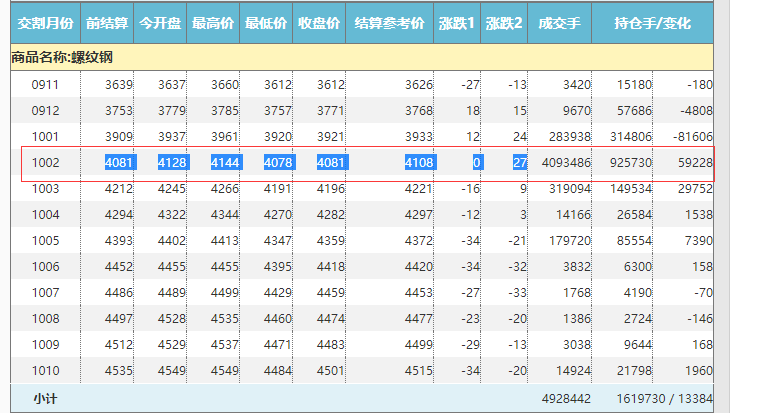Click subtotal open interest 1619730 / 13384

tap(665, 399)
